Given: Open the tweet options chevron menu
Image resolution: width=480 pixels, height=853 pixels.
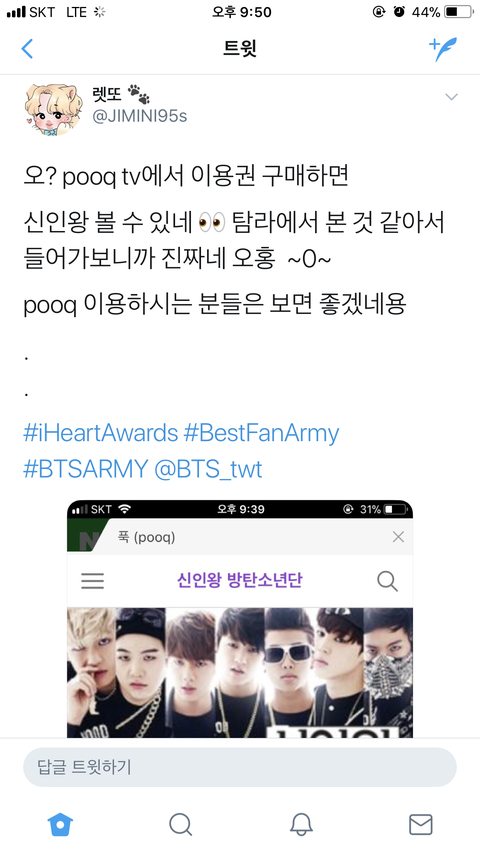Looking at the screenshot, I should (451, 97).
